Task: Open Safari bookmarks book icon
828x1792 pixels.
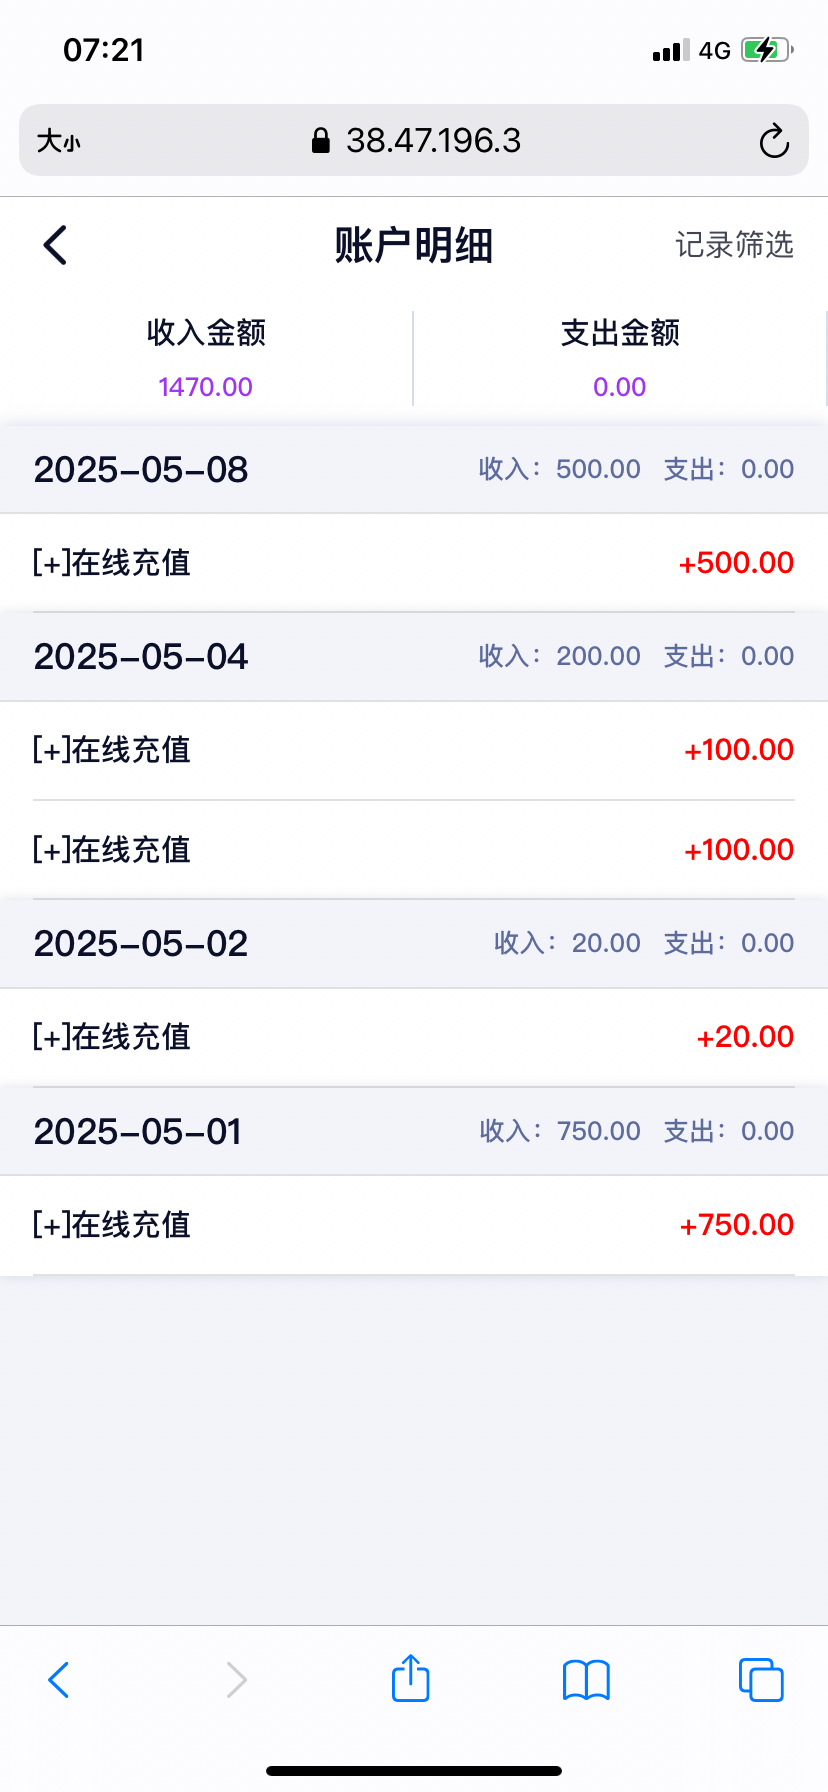Action: click(586, 1680)
